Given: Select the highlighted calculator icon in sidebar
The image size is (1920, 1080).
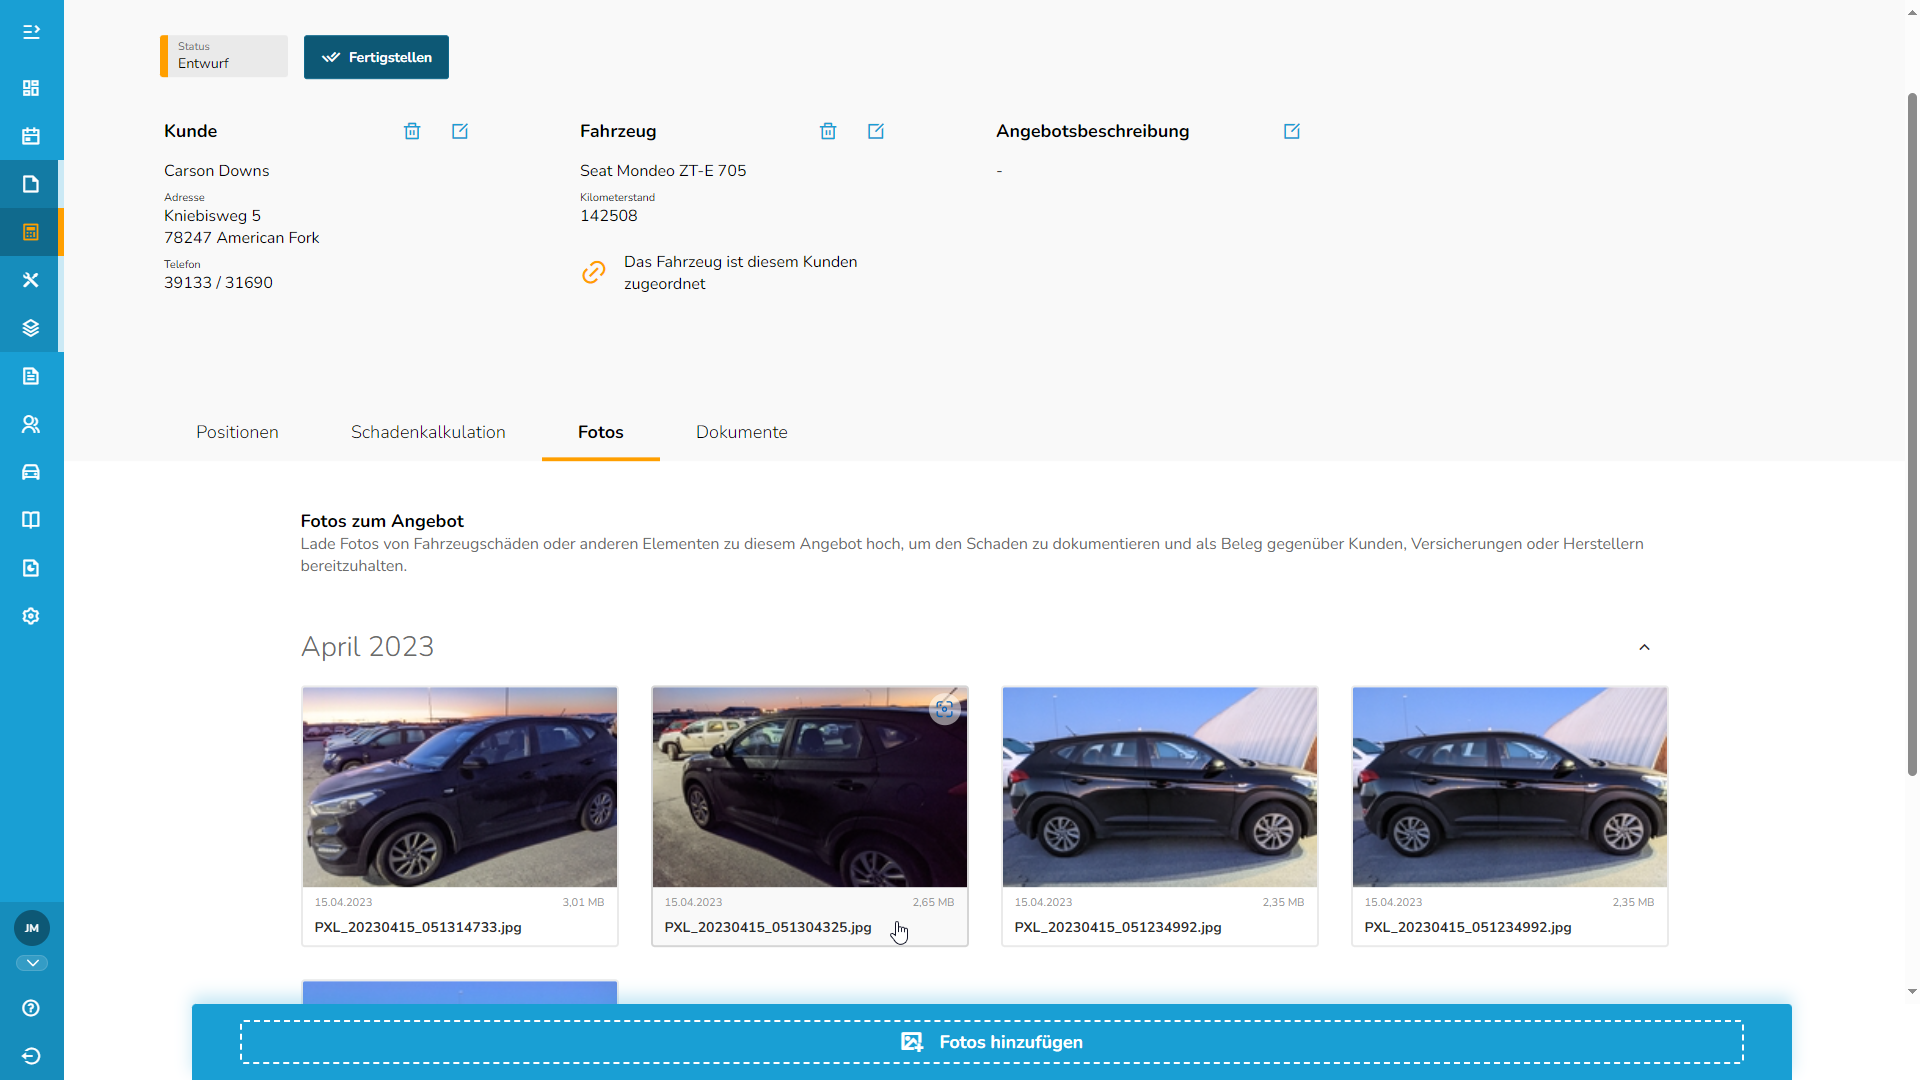Looking at the screenshot, I should pos(31,232).
